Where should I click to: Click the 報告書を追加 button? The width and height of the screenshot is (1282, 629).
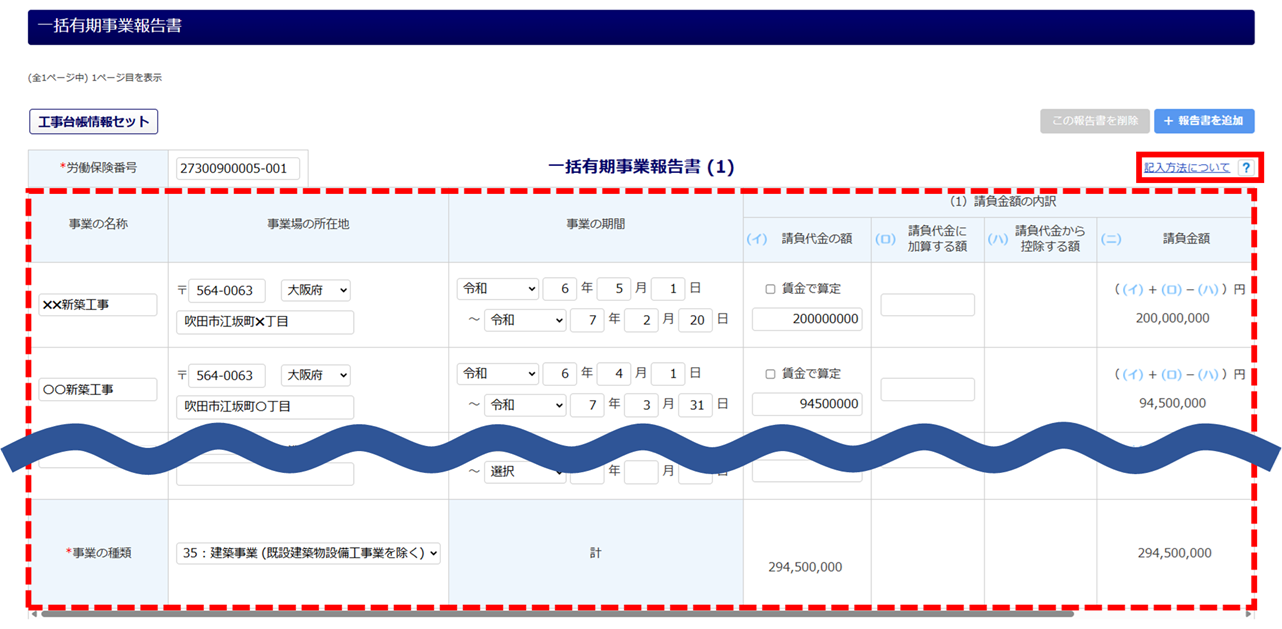[x=1203, y=121]
